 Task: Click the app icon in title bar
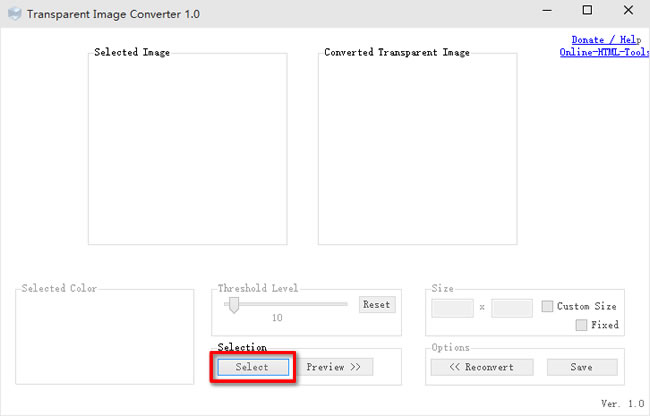(x=15, y=14)
